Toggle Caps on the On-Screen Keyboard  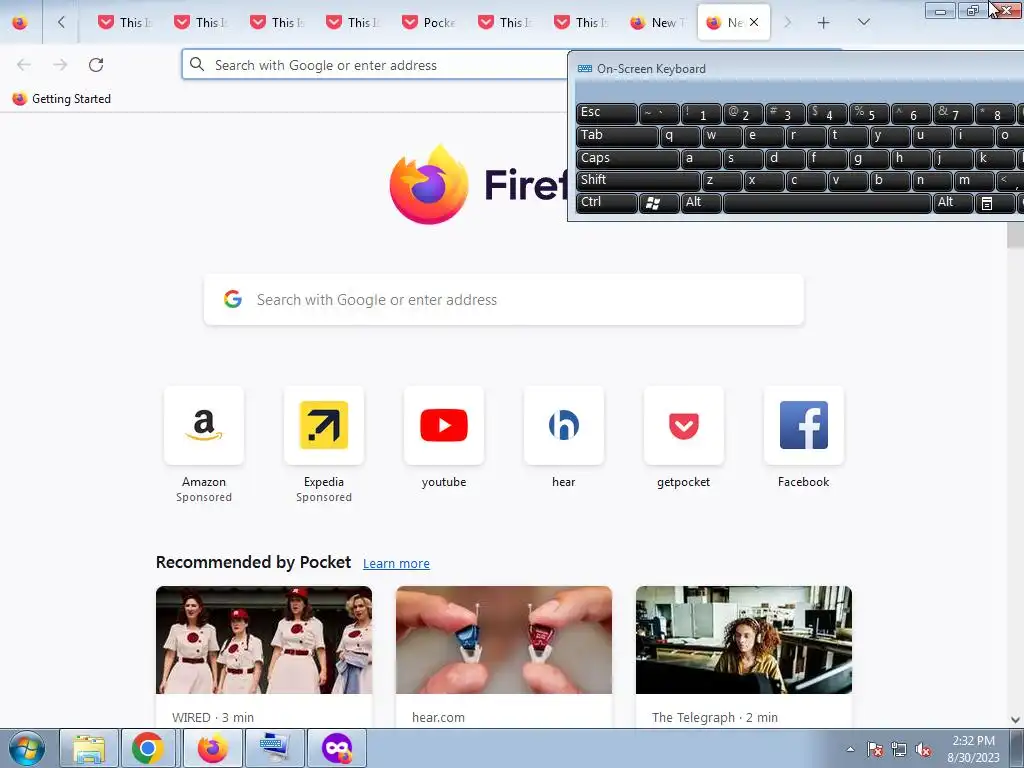point(628,159)
